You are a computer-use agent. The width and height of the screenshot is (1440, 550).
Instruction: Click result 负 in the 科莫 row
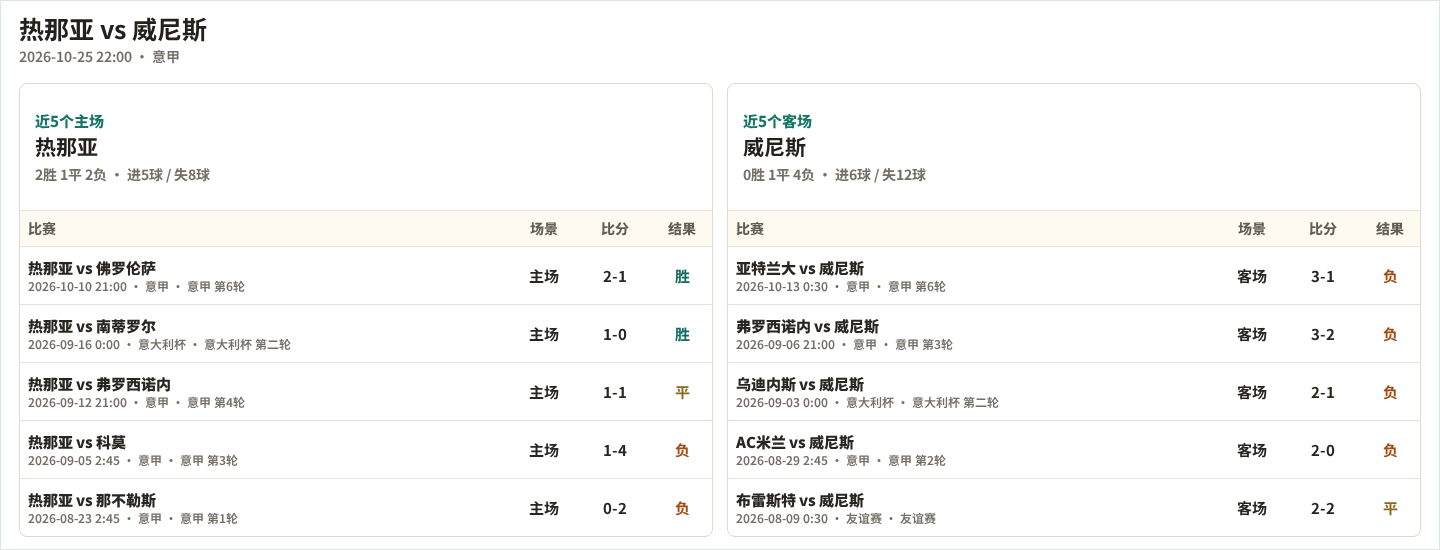click(x=682, y=450)
